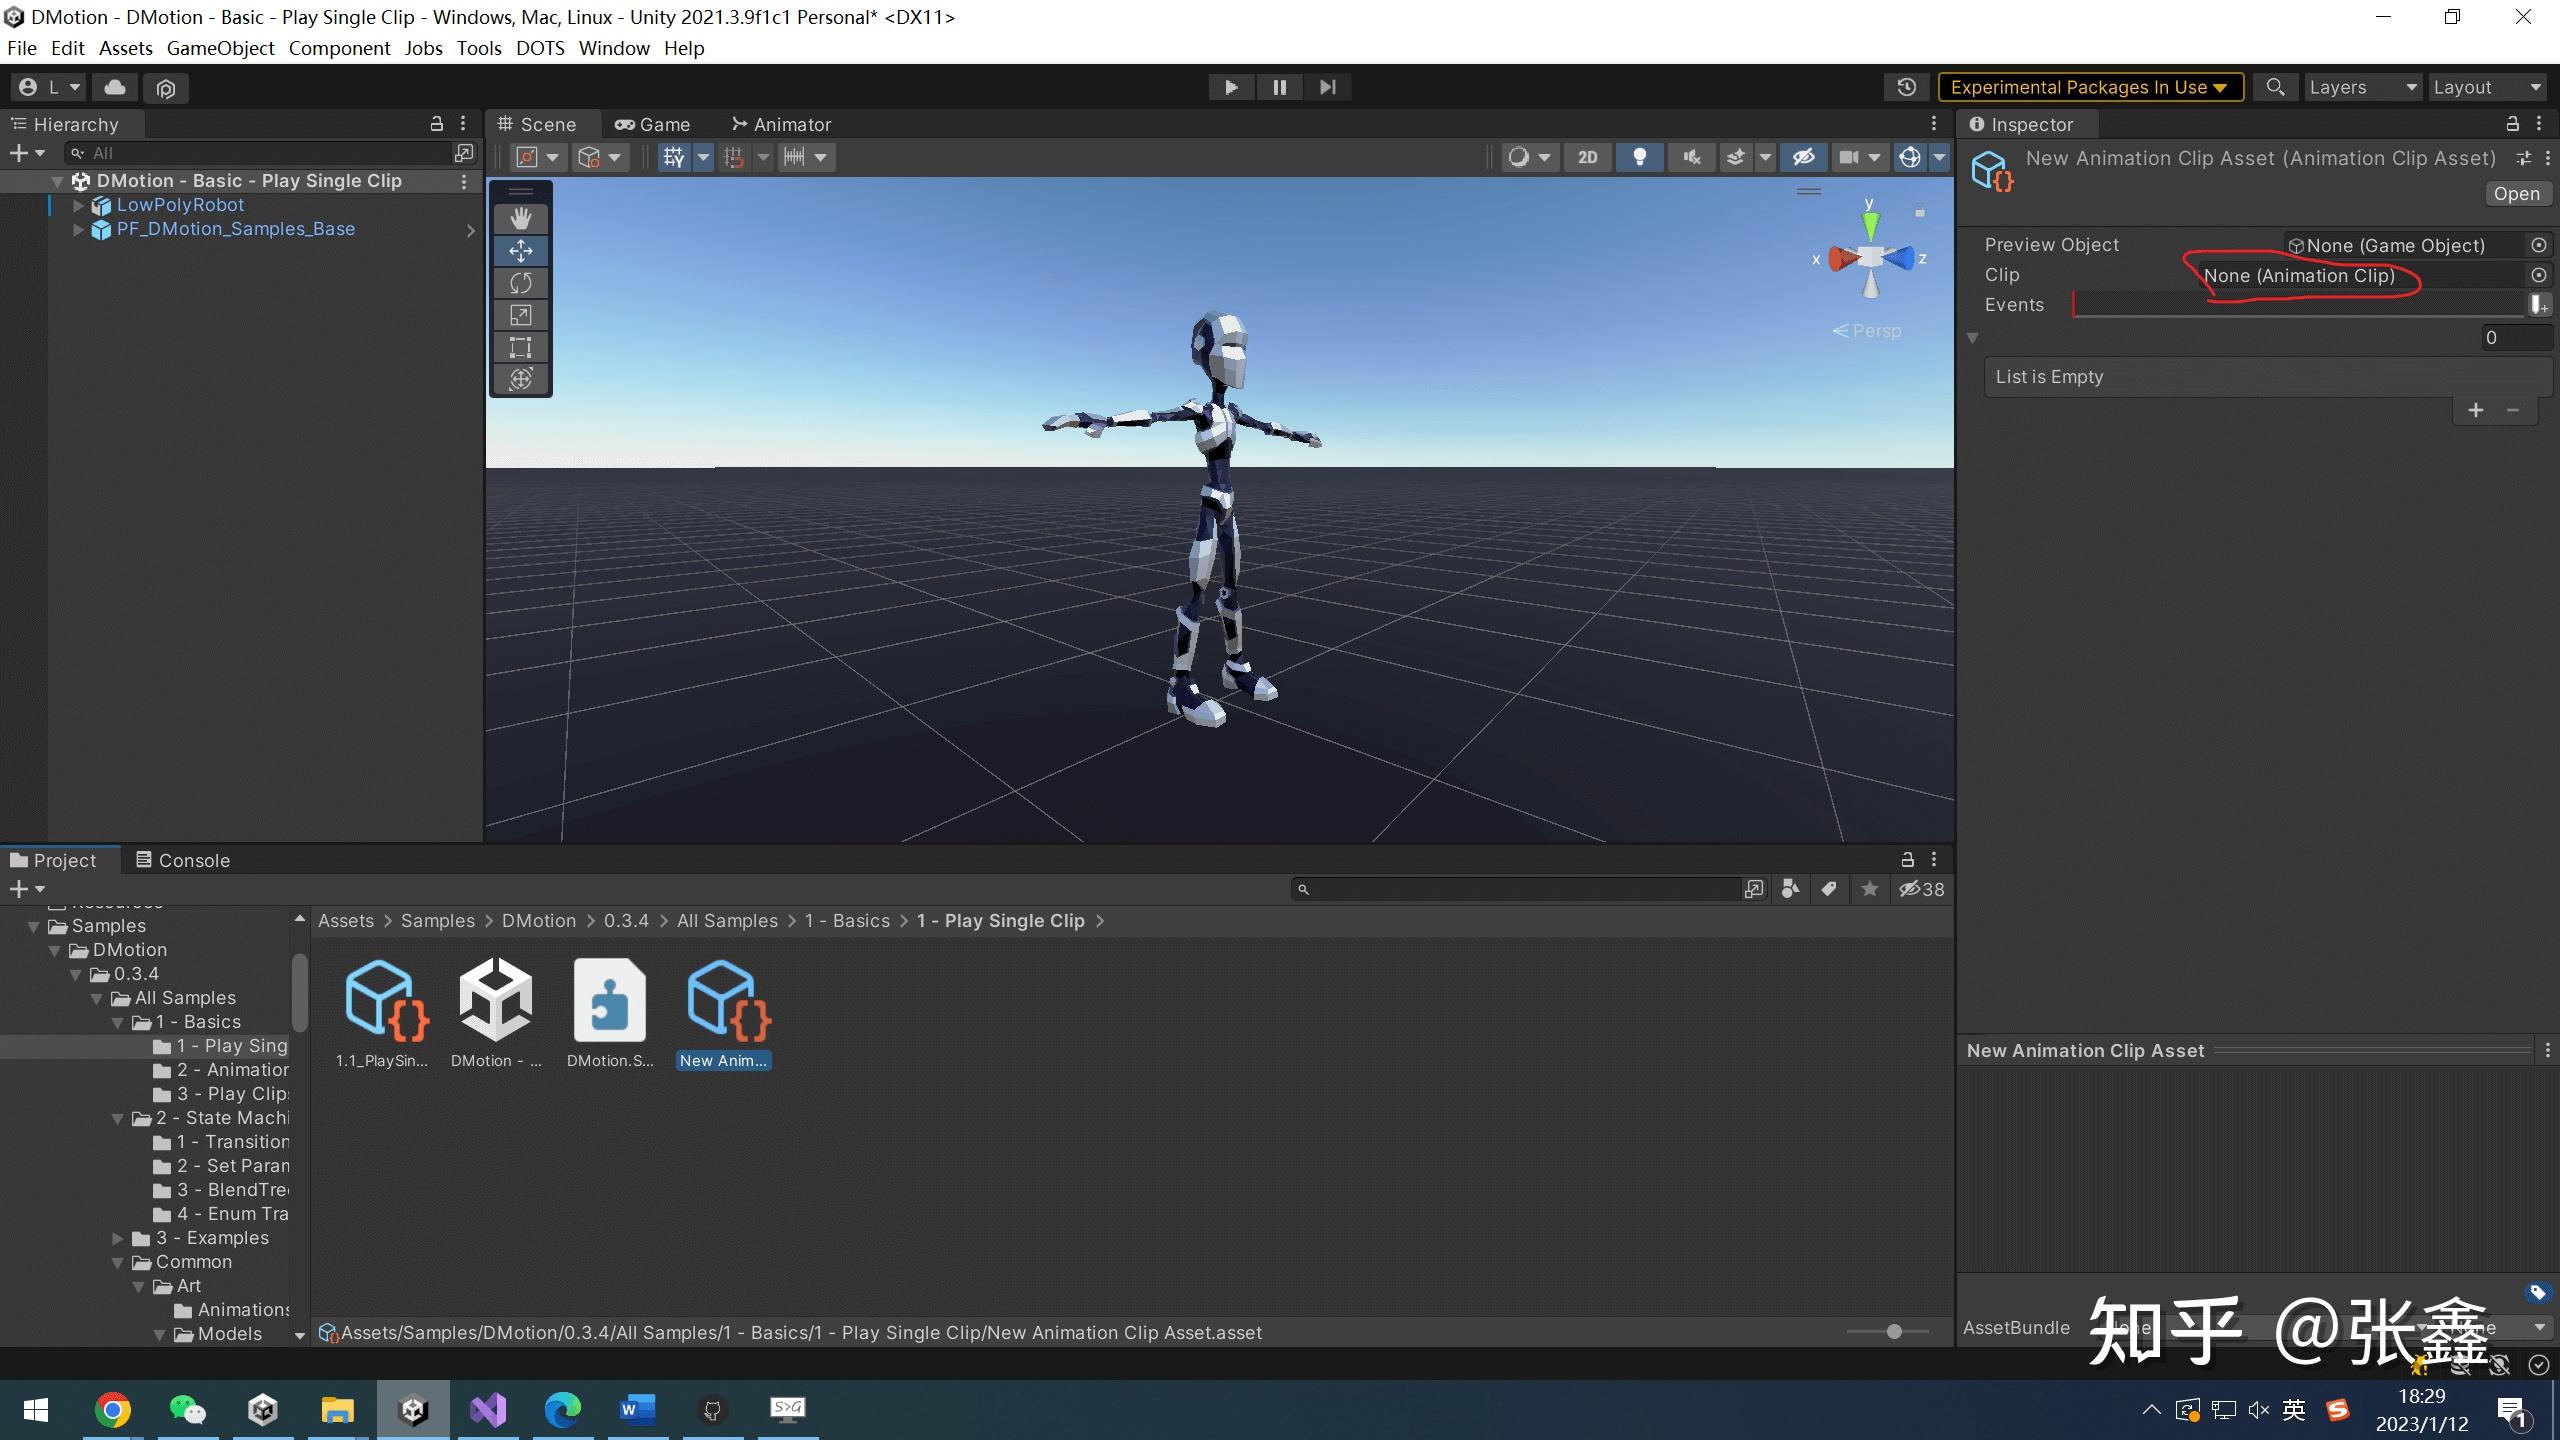Image resolution: width=2560 pixels, height=1440 pixels.
Task: Open the Undo History icon
Action: (1906, 87)
